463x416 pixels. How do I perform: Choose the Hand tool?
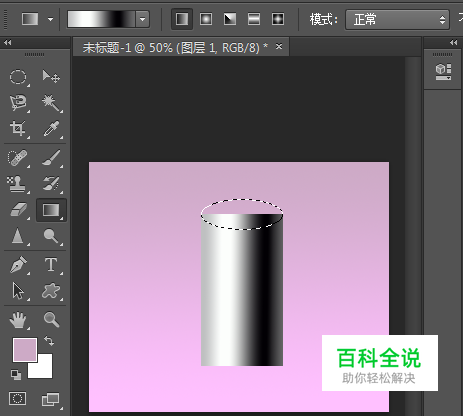(x=18, y=320)
